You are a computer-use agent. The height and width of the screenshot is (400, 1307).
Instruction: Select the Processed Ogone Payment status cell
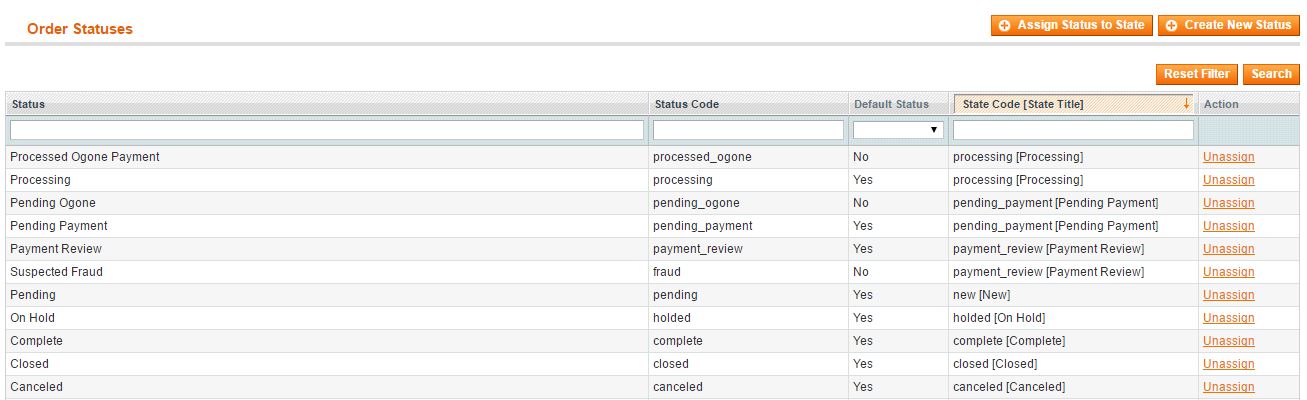click(x=327, y=157)
